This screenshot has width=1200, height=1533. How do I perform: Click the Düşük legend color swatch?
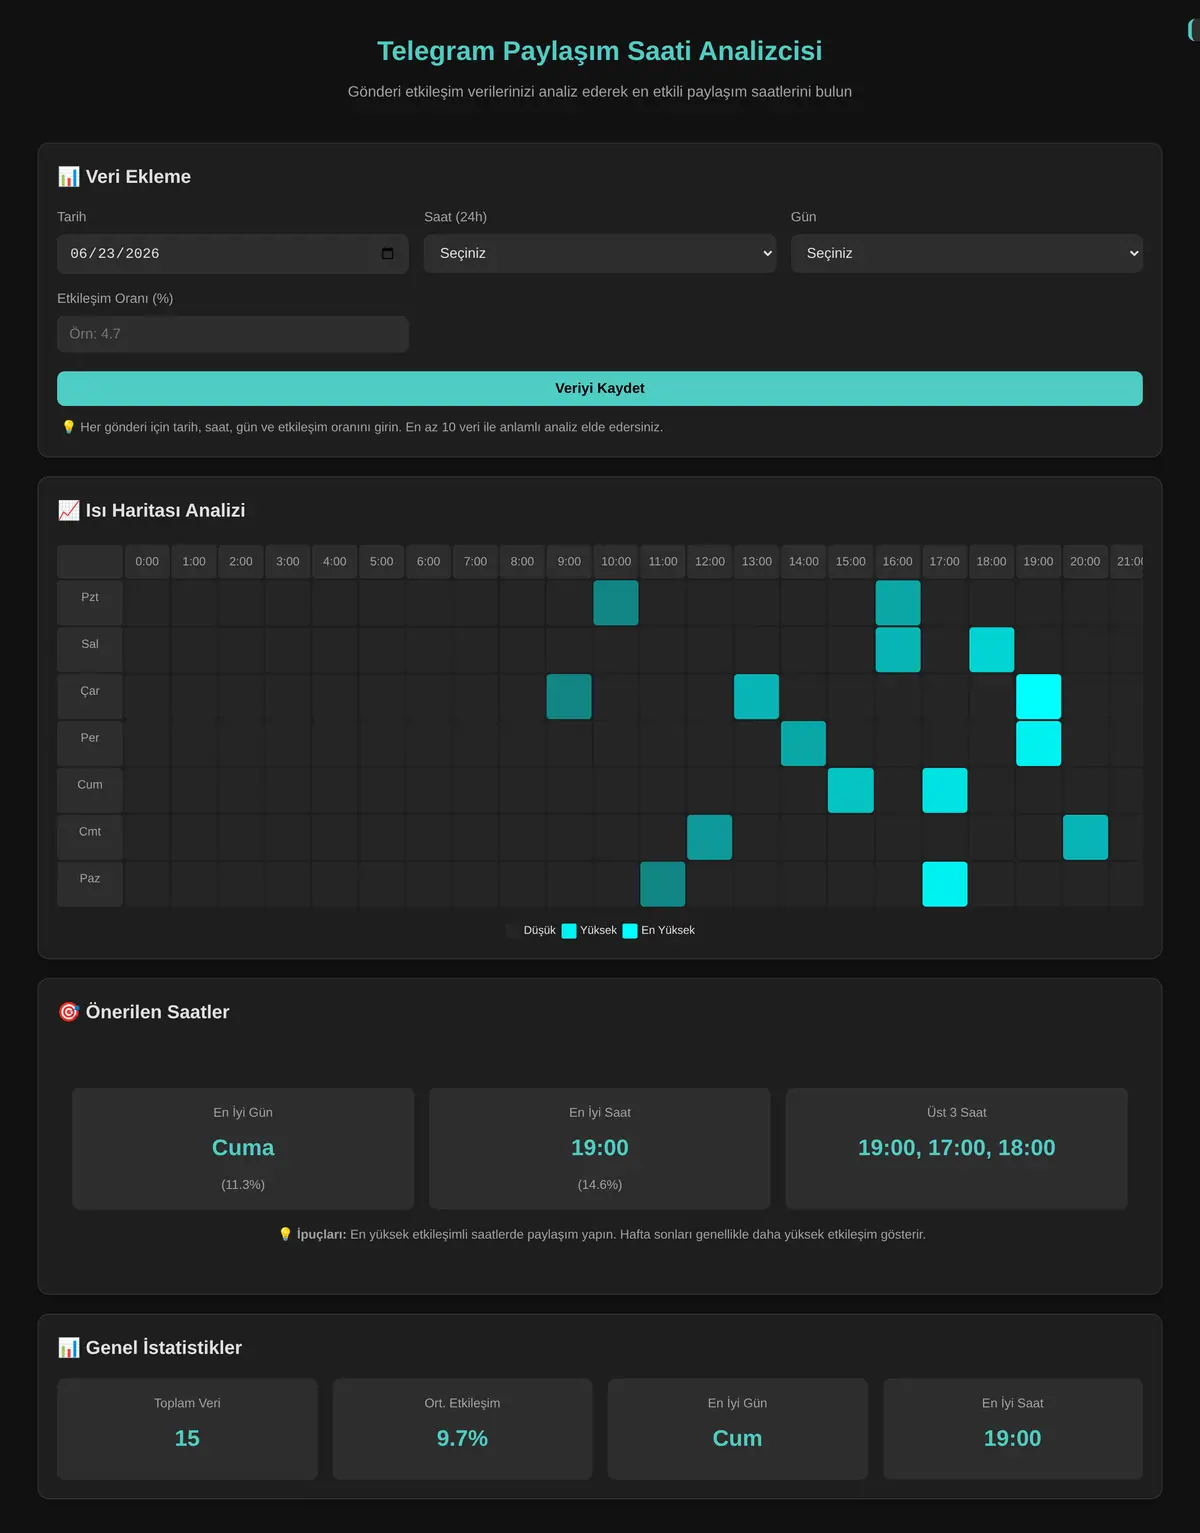coord(513,931)
